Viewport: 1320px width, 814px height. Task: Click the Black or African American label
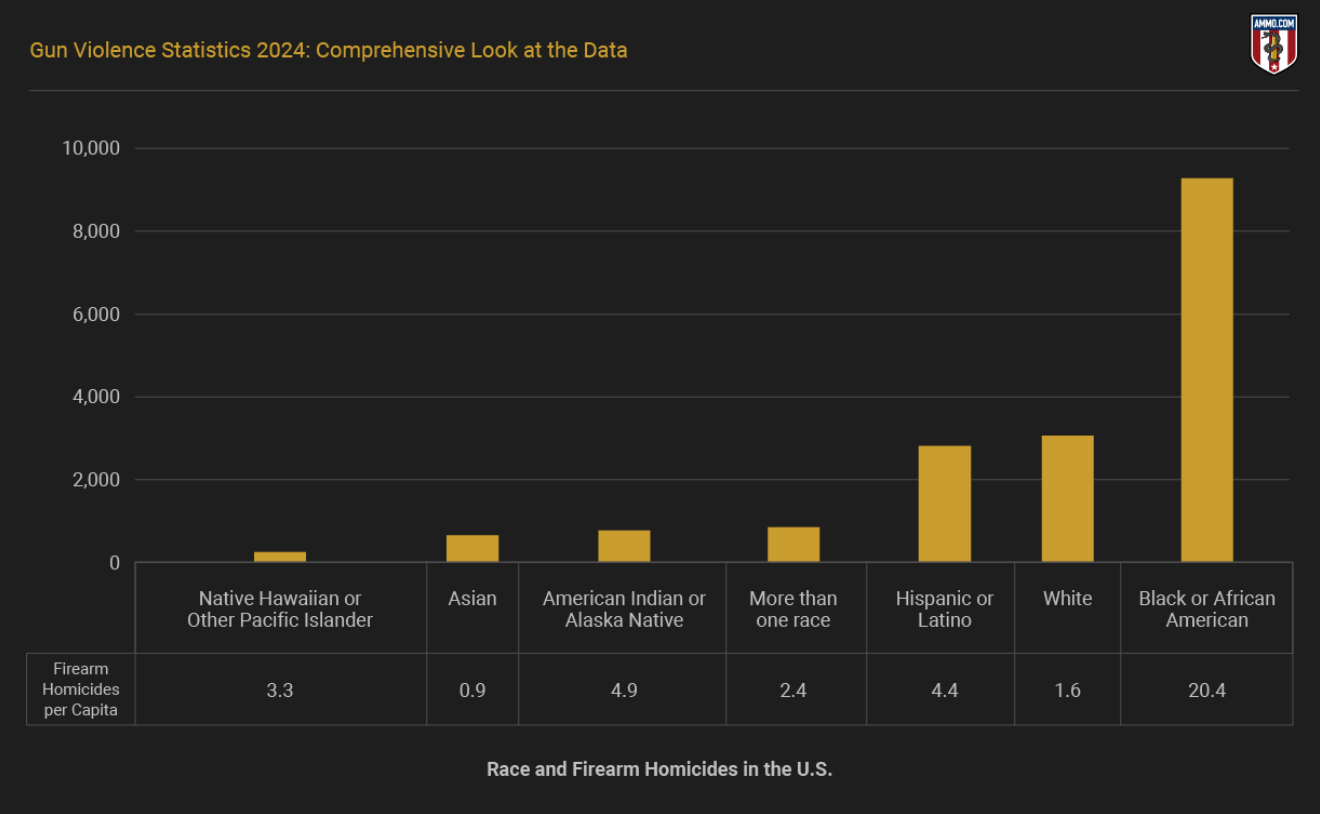tap(1206, 609)
